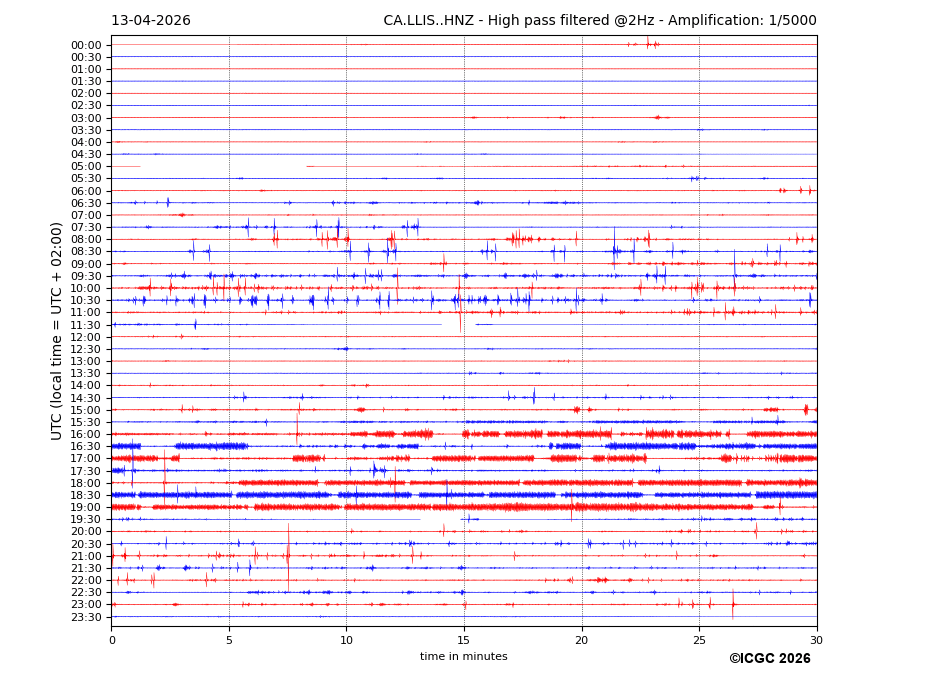Select the 16:00 time row label
Viewport: 927px width, 696px height.
click(x=85, y=435)
